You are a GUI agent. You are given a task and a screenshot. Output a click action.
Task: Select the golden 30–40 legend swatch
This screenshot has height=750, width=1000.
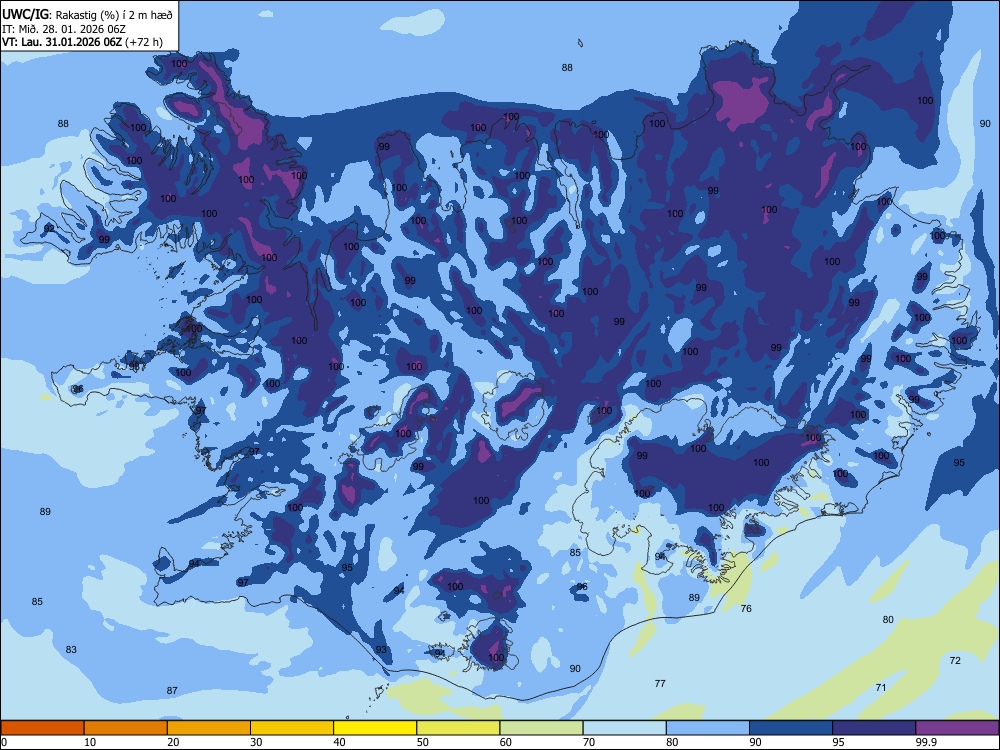pos(292,728)
